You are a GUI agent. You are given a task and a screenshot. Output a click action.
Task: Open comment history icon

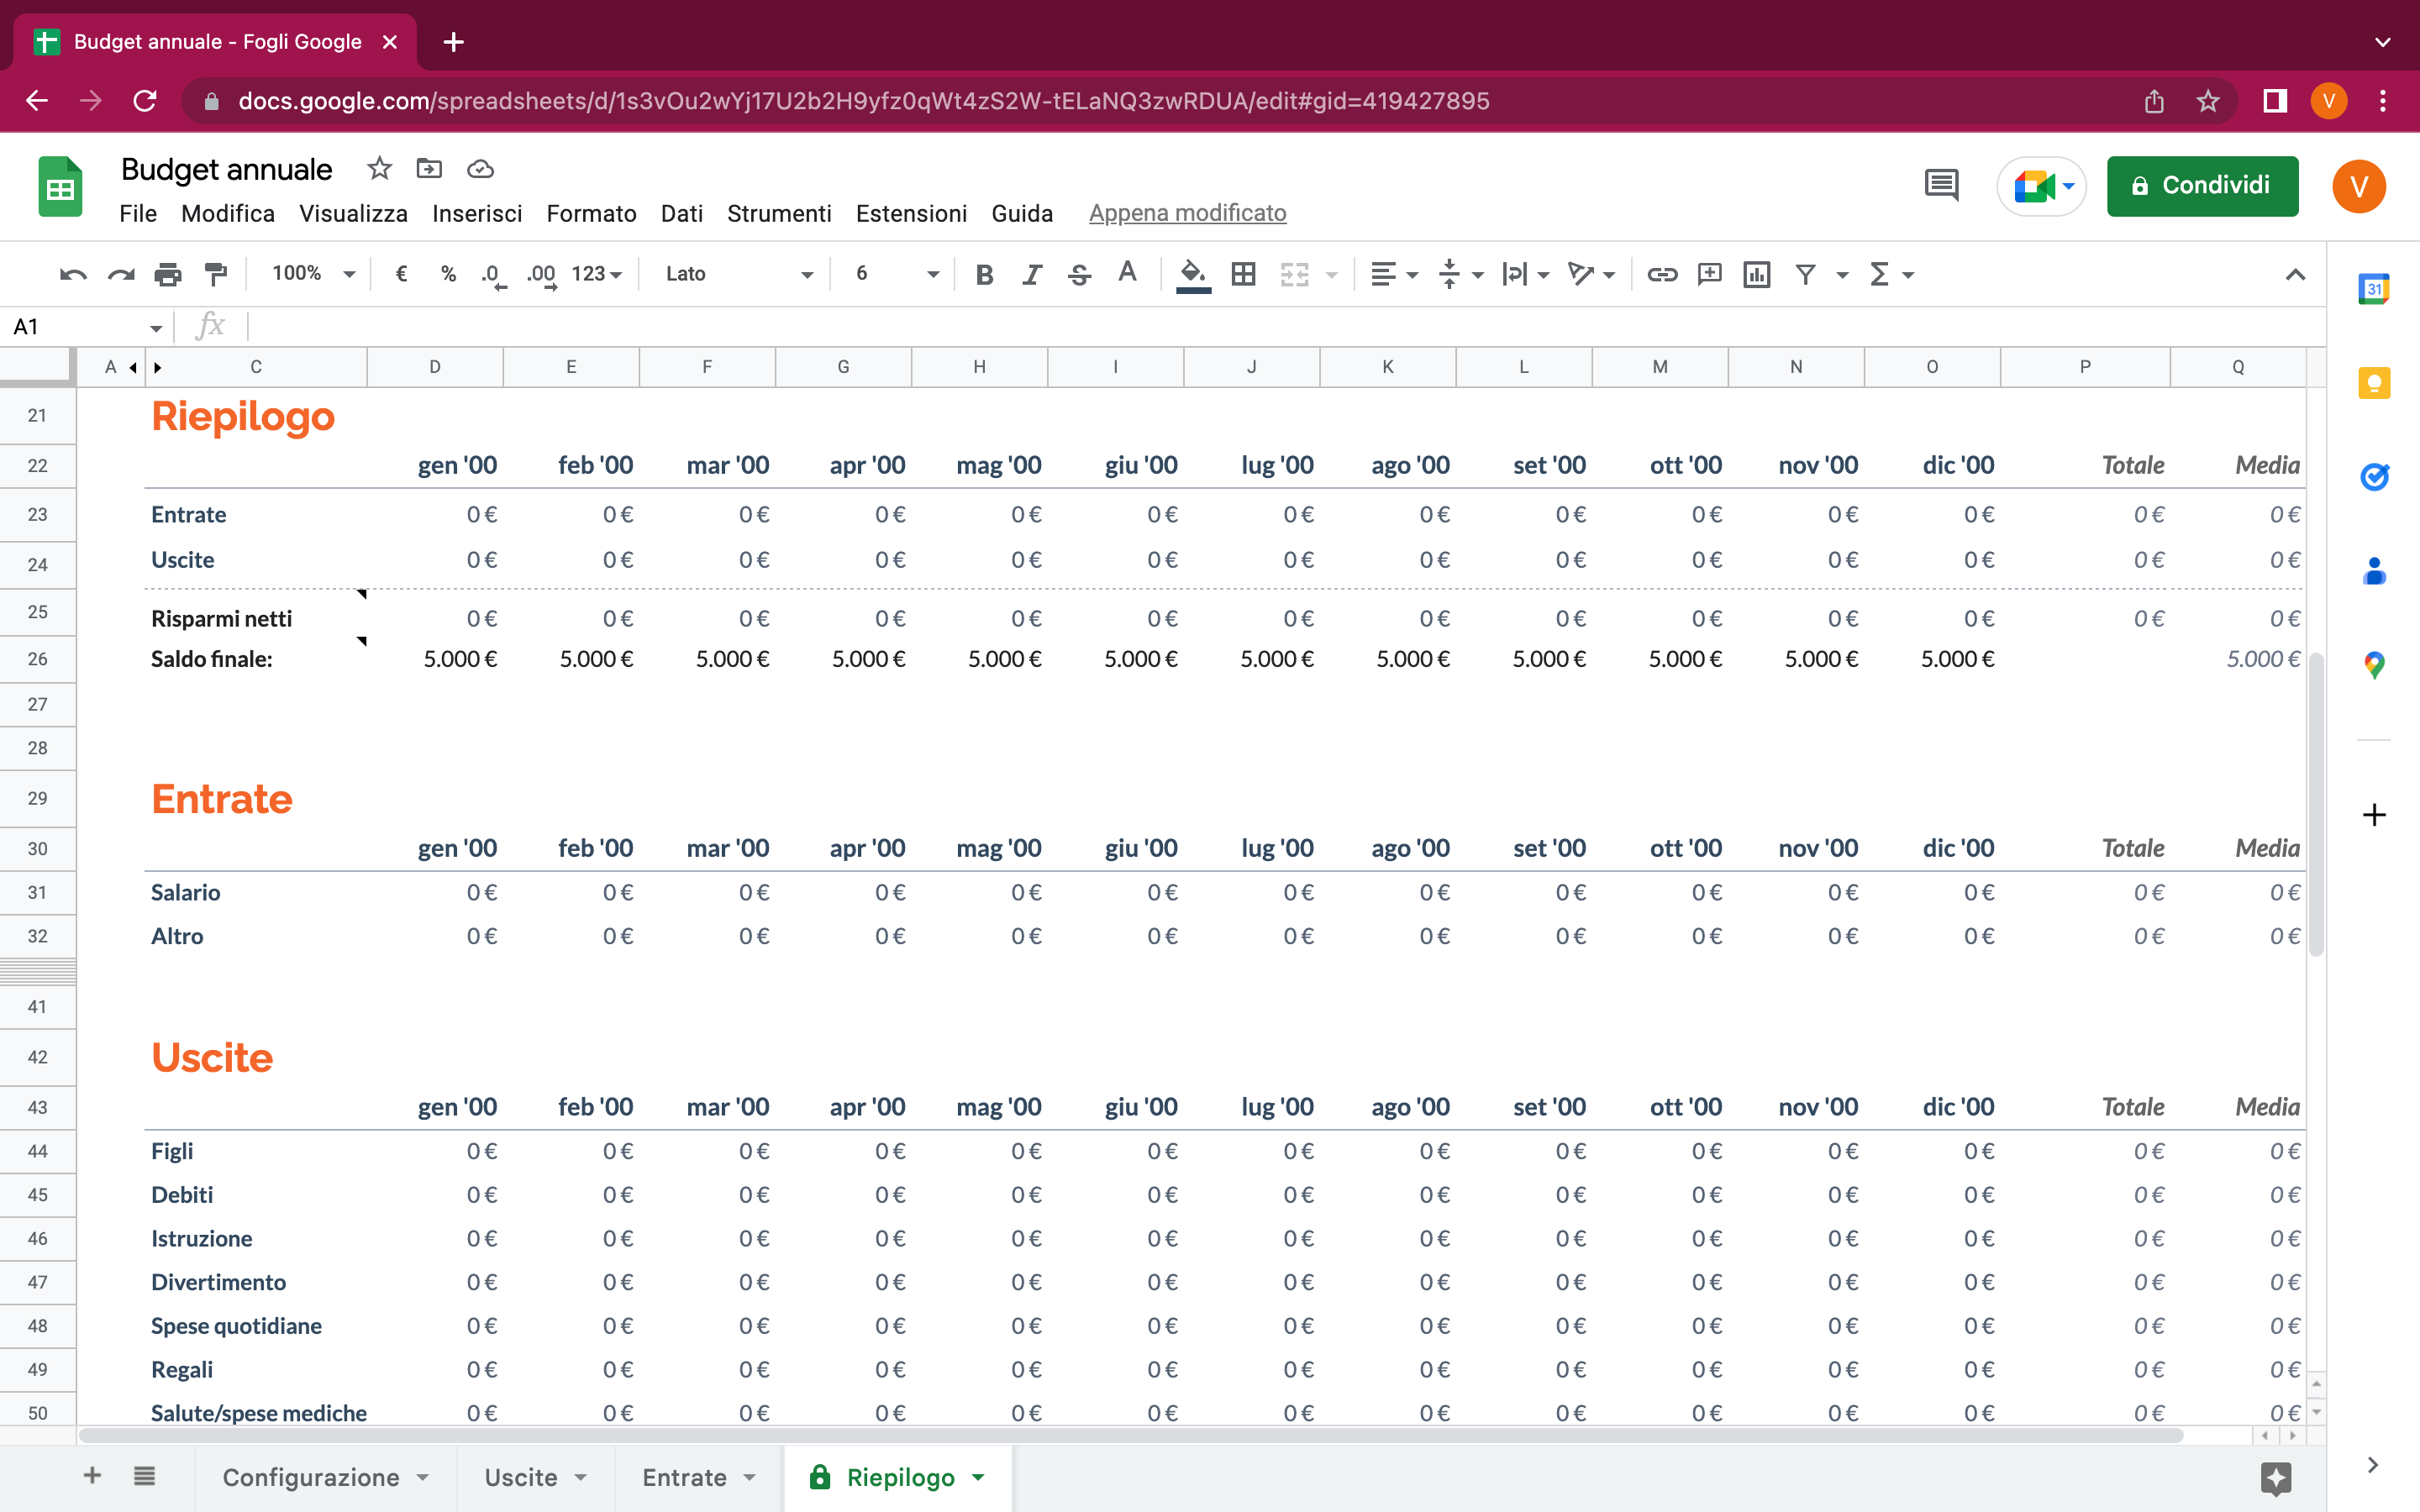[1941, 186]
